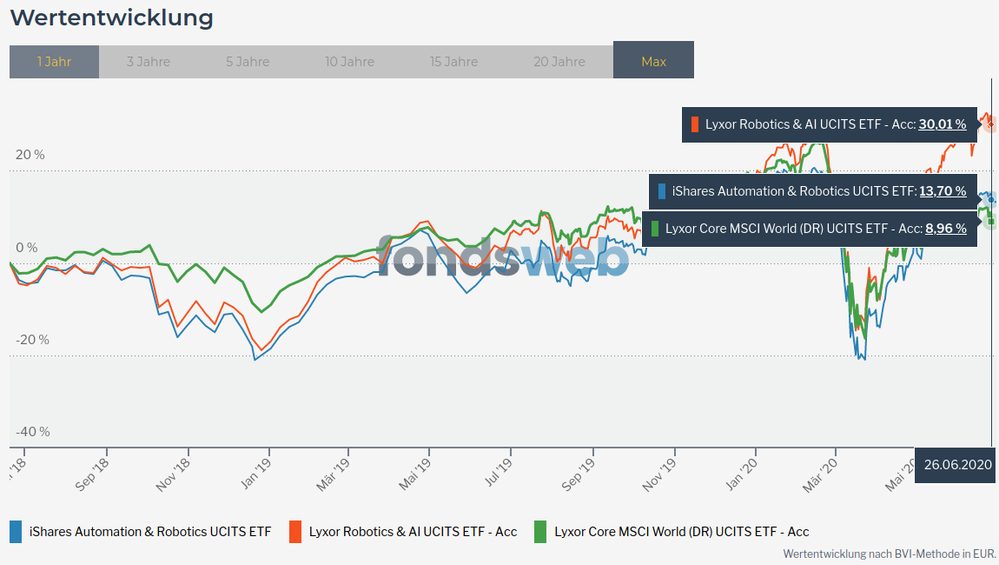Toggle iShares Automation & Robotics legend label
The image size is (999, 565).
click(152, 531)
